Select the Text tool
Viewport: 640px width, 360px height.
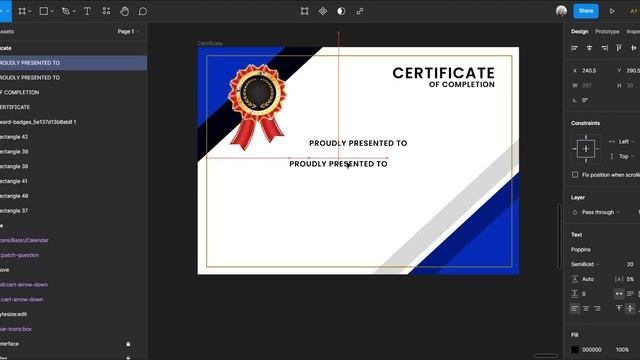[87, 11]
